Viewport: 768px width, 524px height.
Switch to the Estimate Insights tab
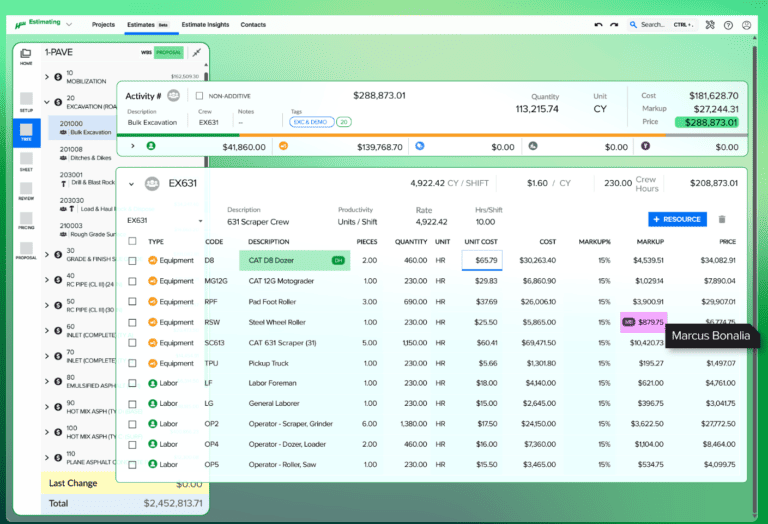pos(204,24)
